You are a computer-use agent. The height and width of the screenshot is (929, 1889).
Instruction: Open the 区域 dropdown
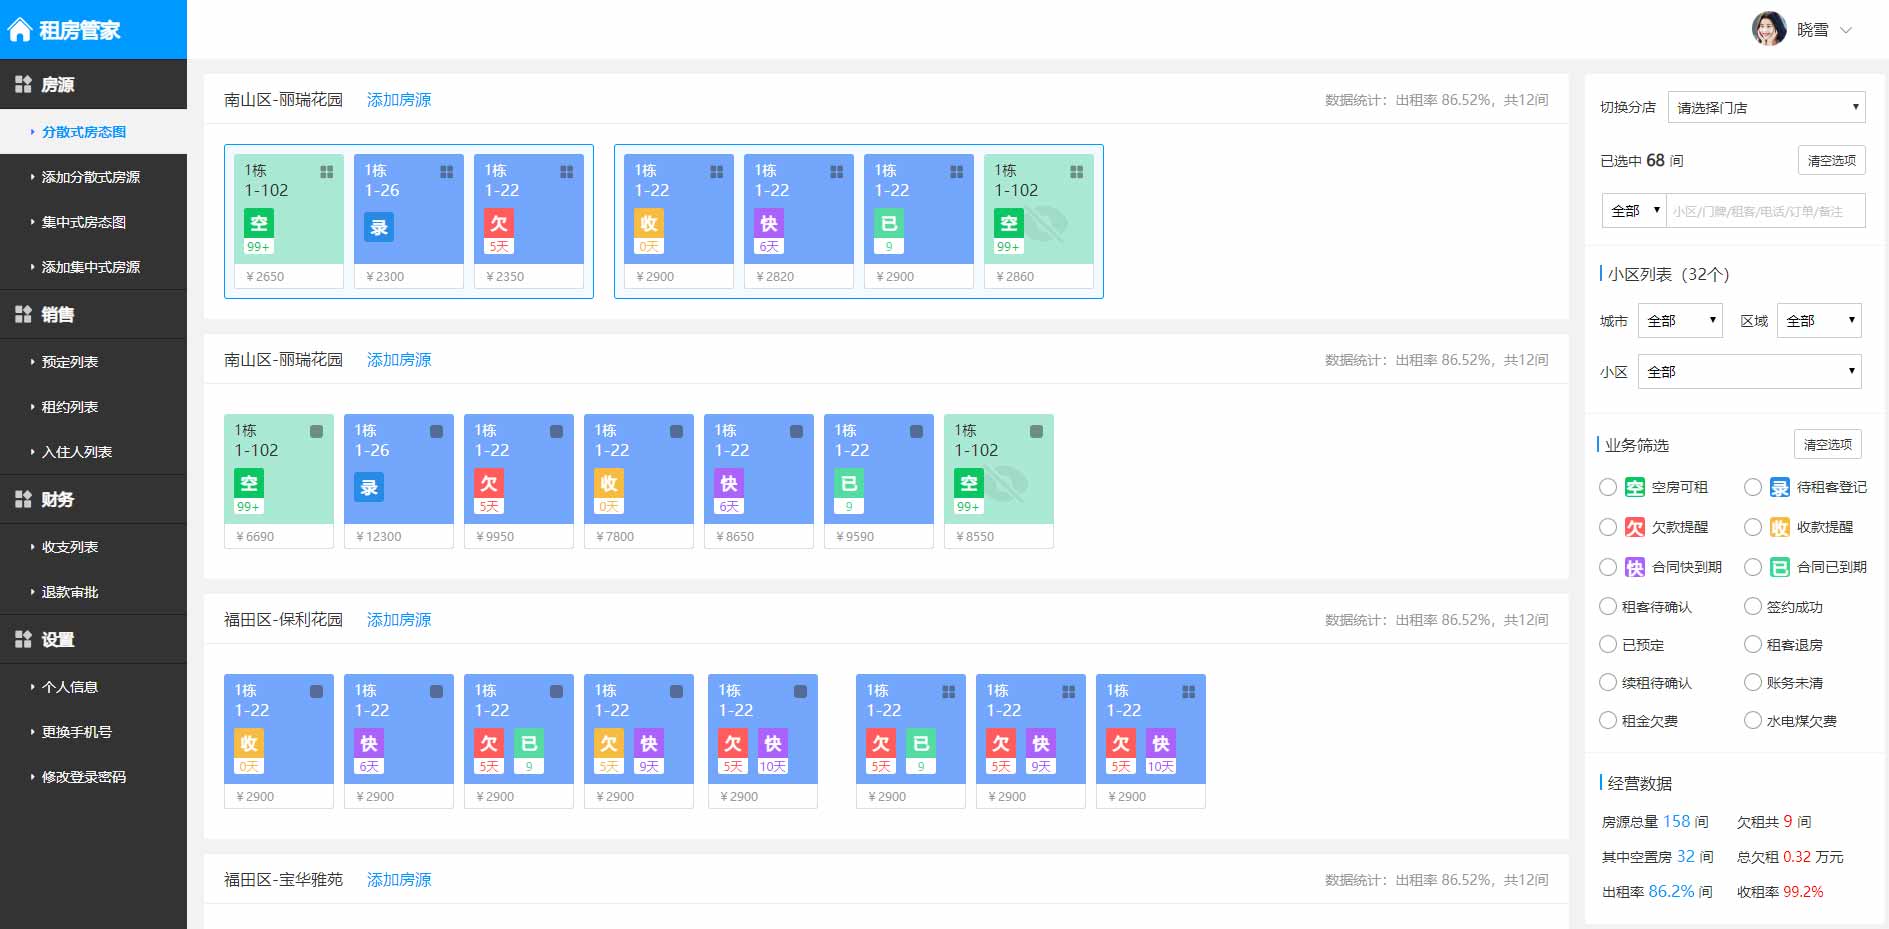(1819, 320)
